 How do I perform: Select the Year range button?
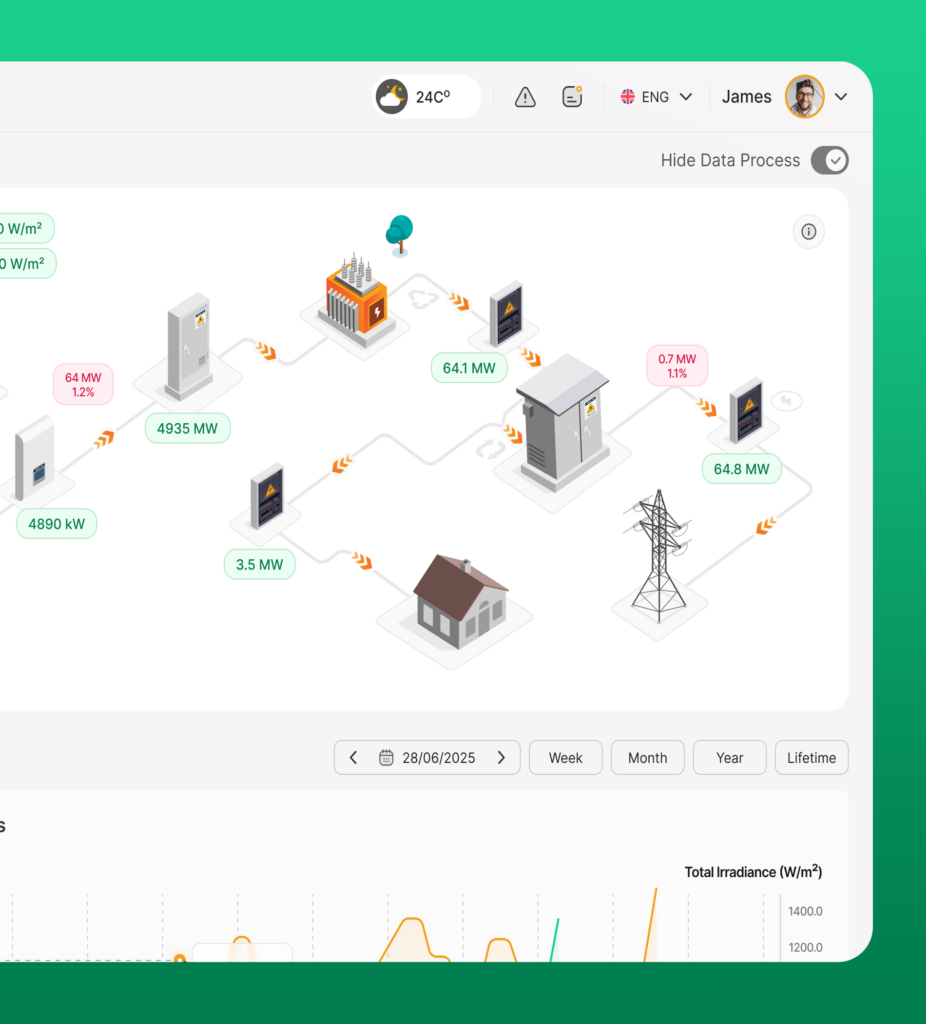729,758
